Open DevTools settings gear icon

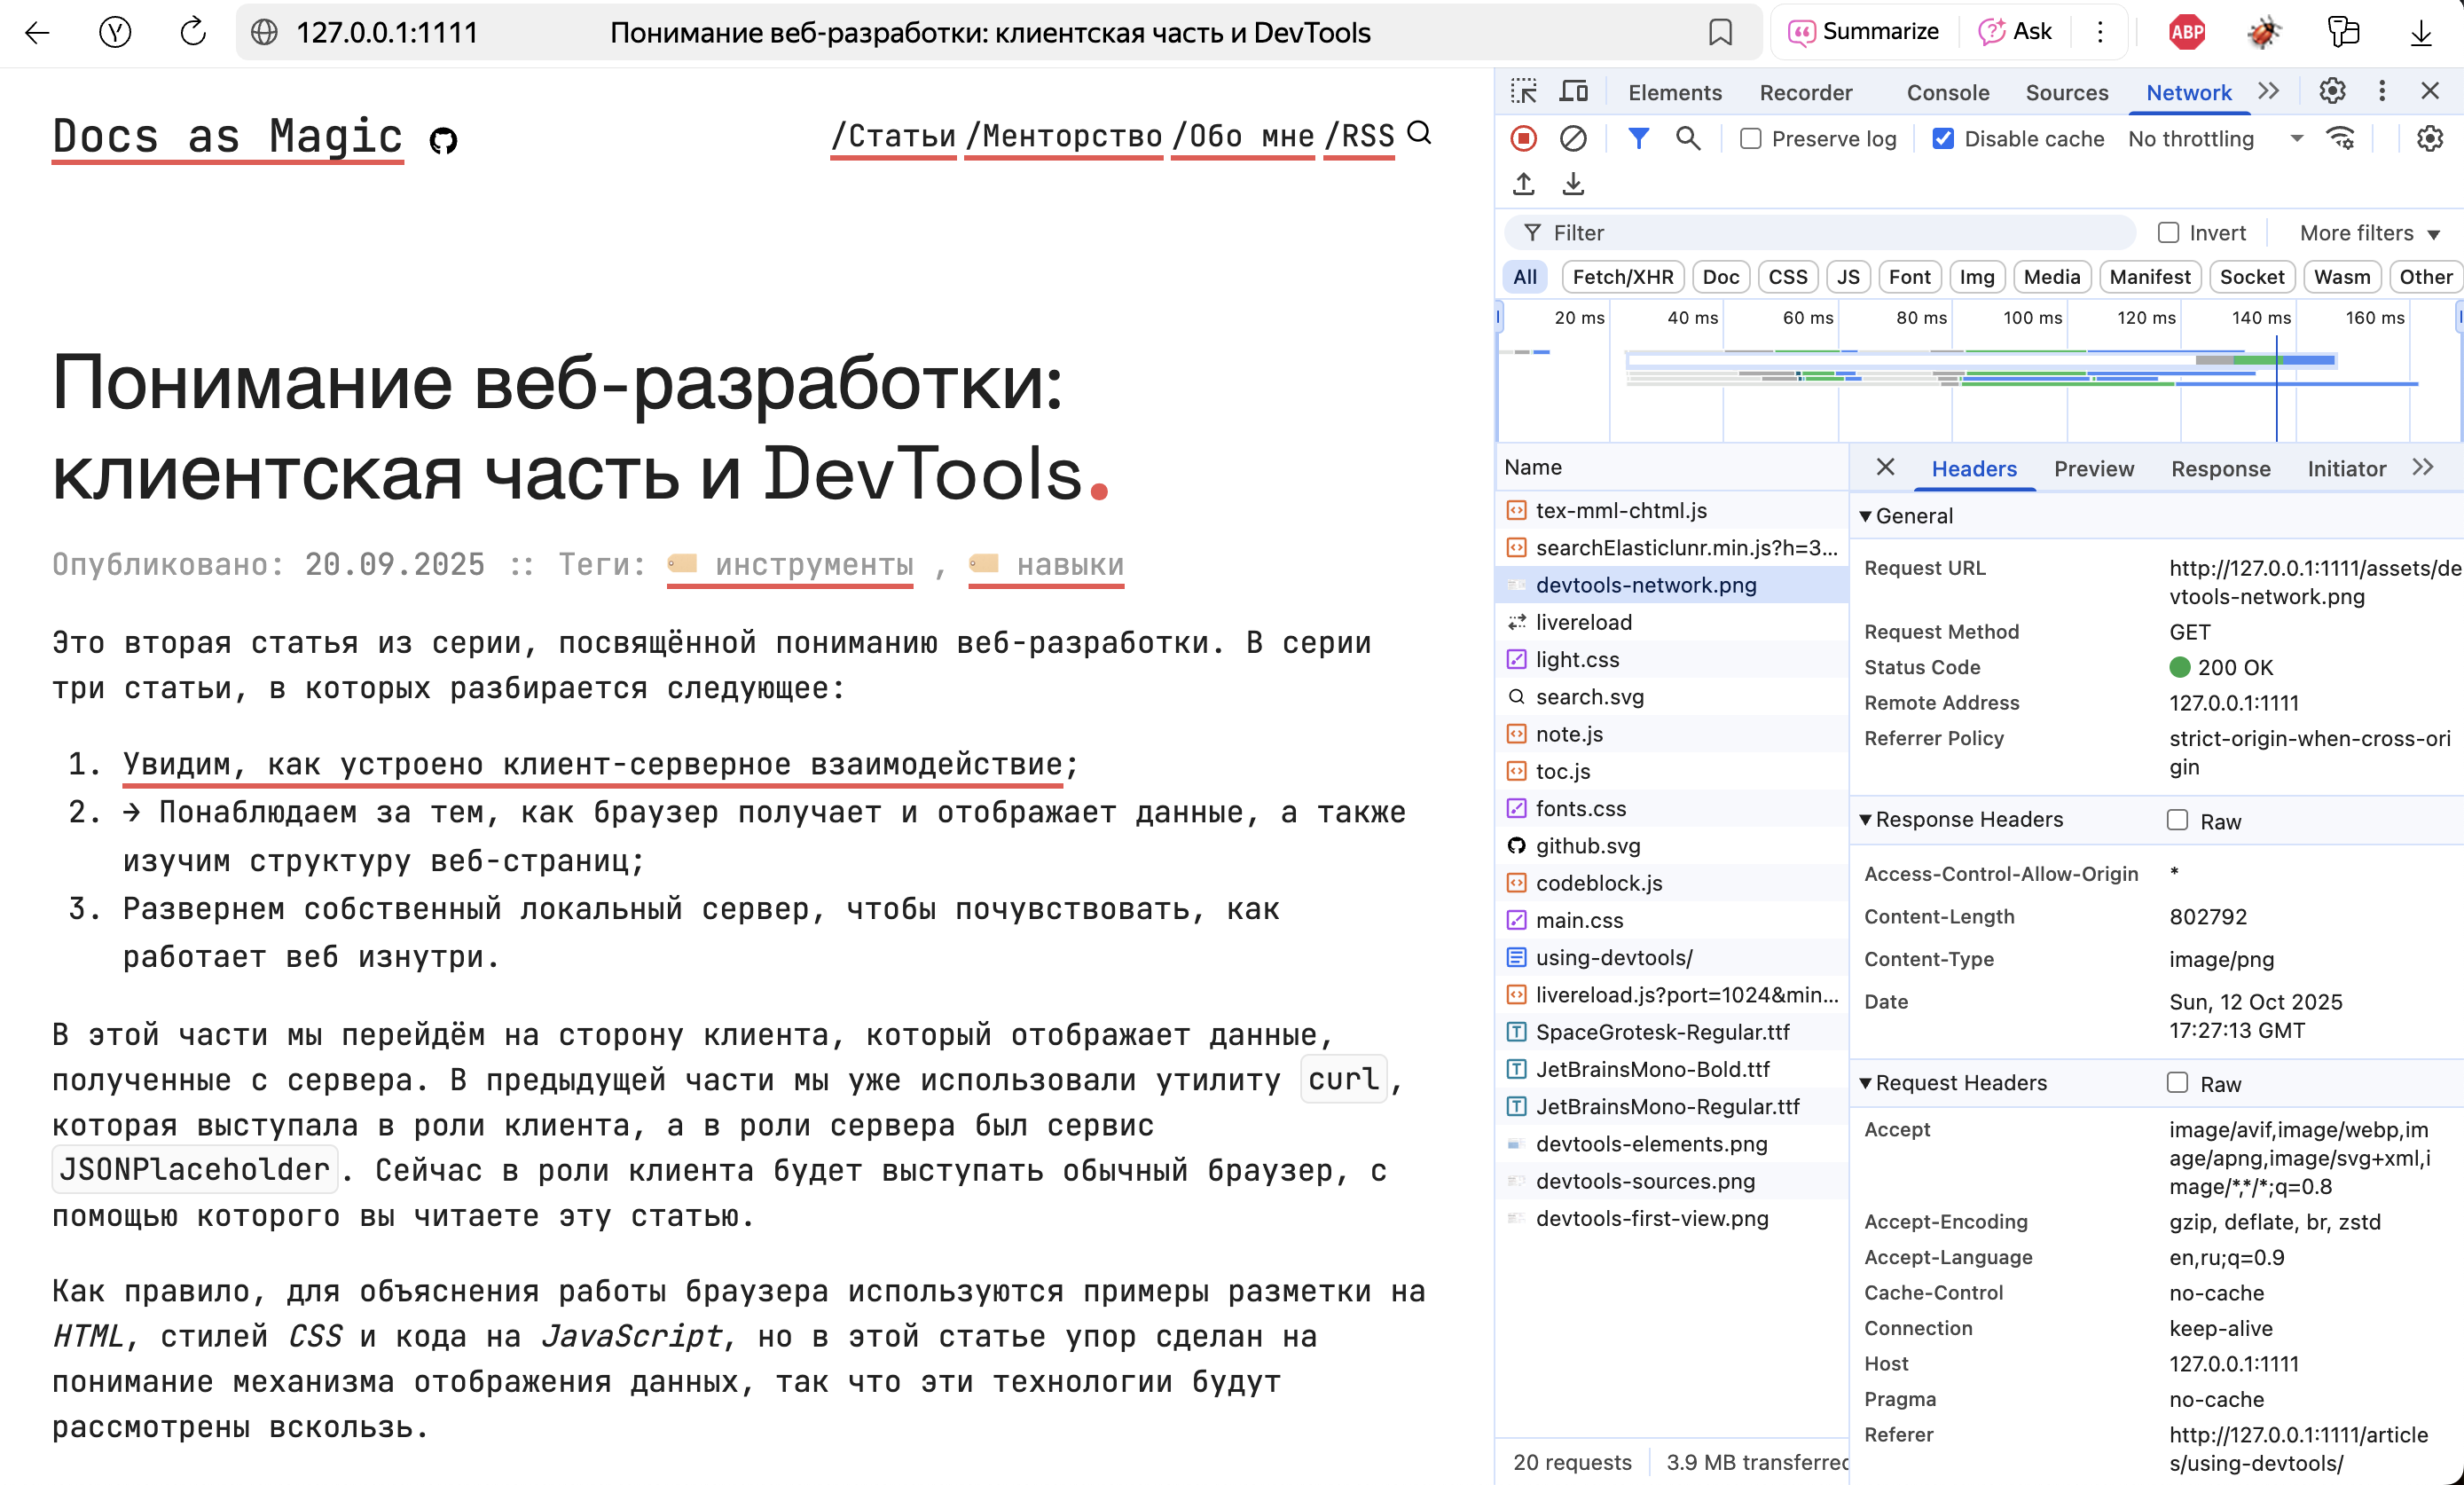[2332, 92]
